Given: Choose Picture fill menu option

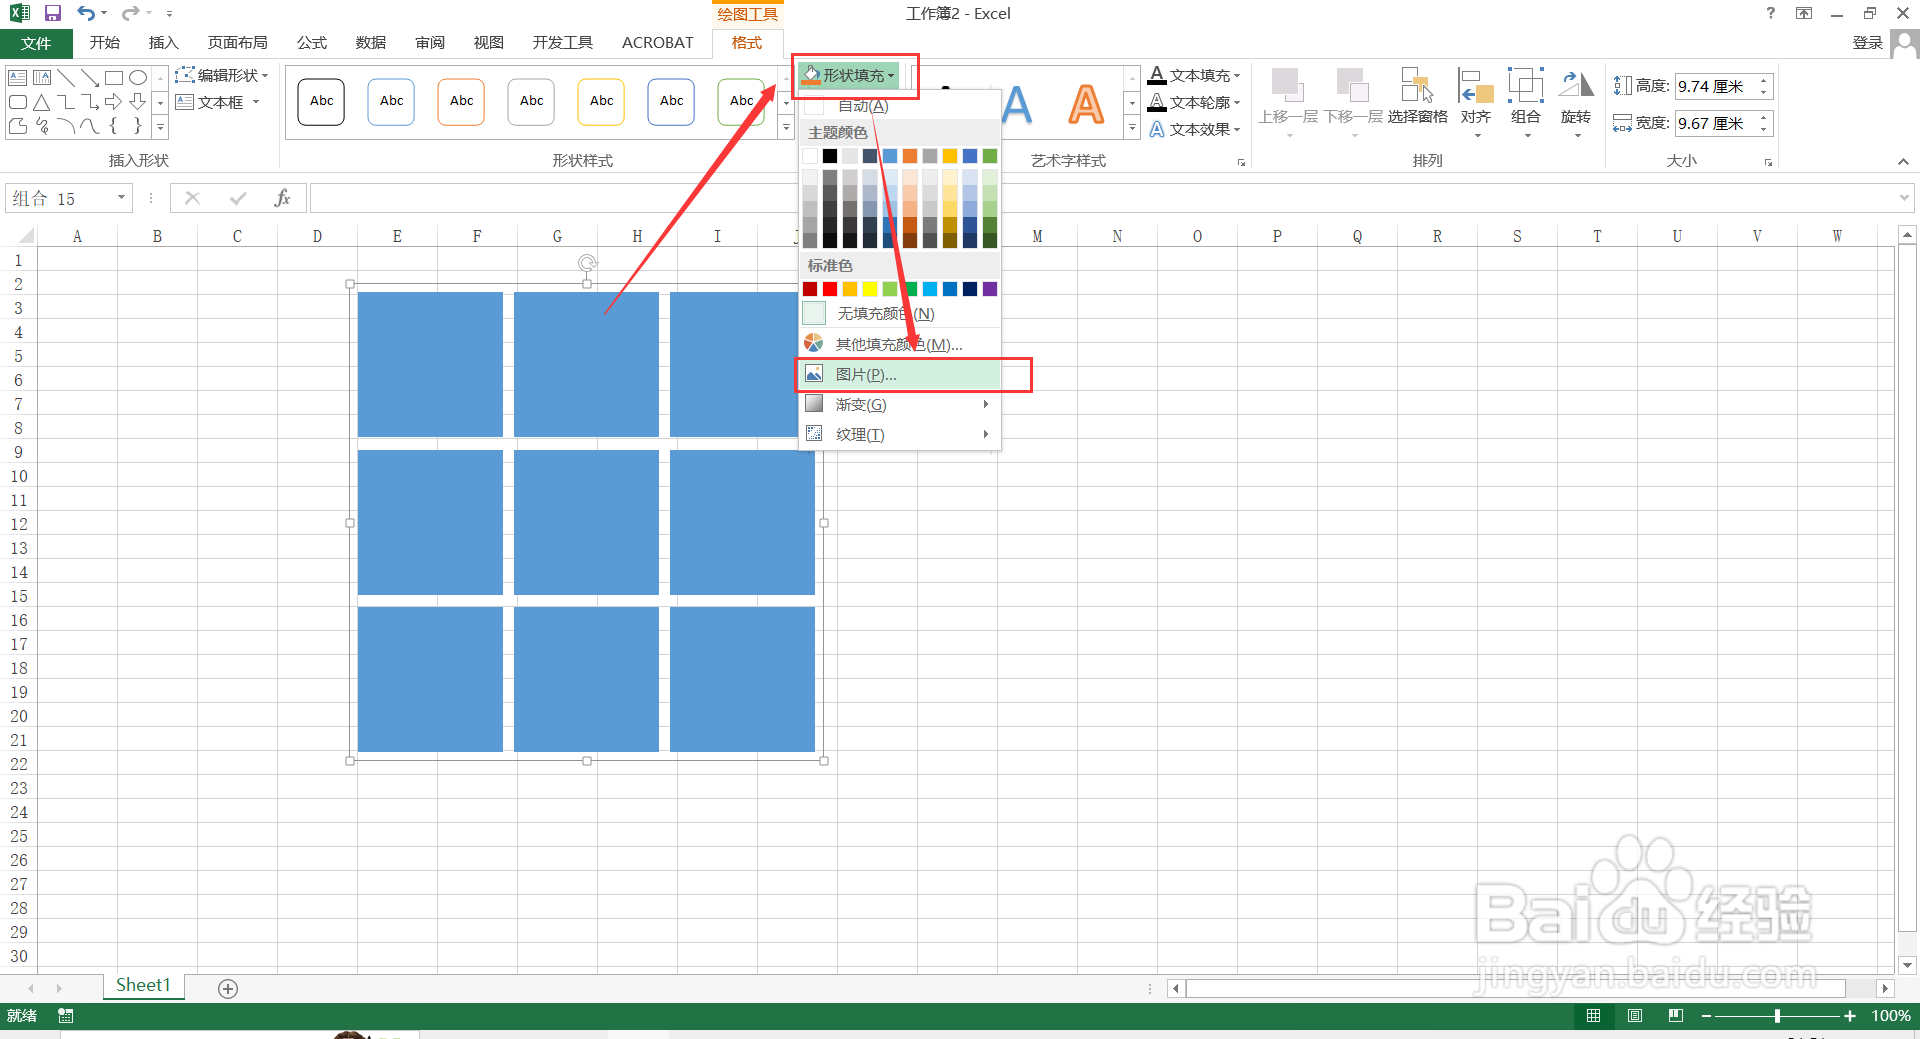Looking at the screenshot, I should (x=899, y=375).
